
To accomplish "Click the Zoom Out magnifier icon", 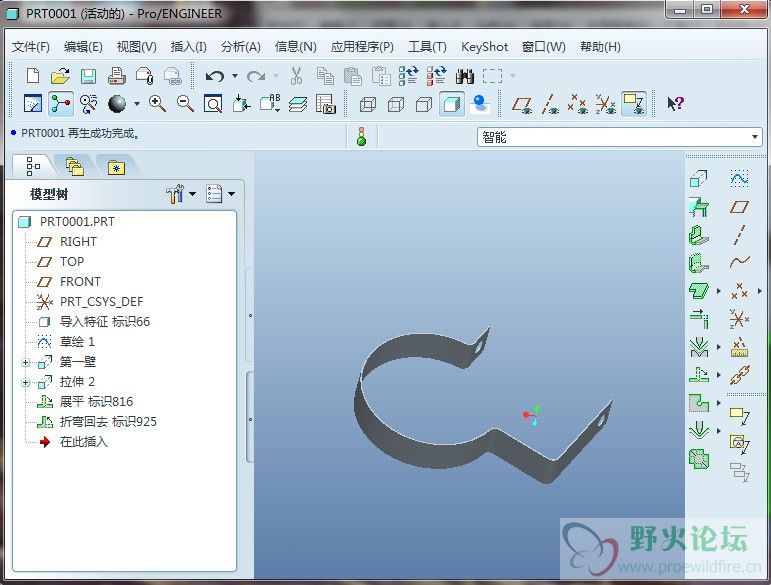I will pos(185,104).
